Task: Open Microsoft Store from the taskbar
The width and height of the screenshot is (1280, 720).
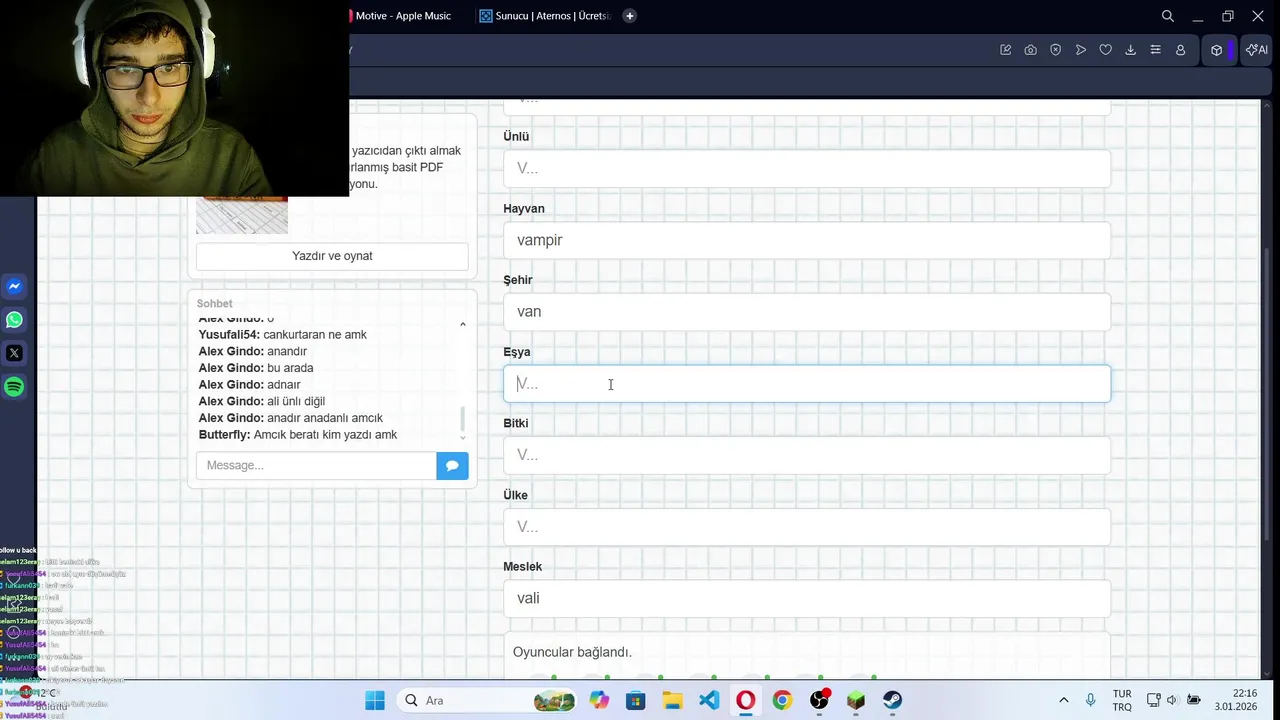Action: point(636,701)
